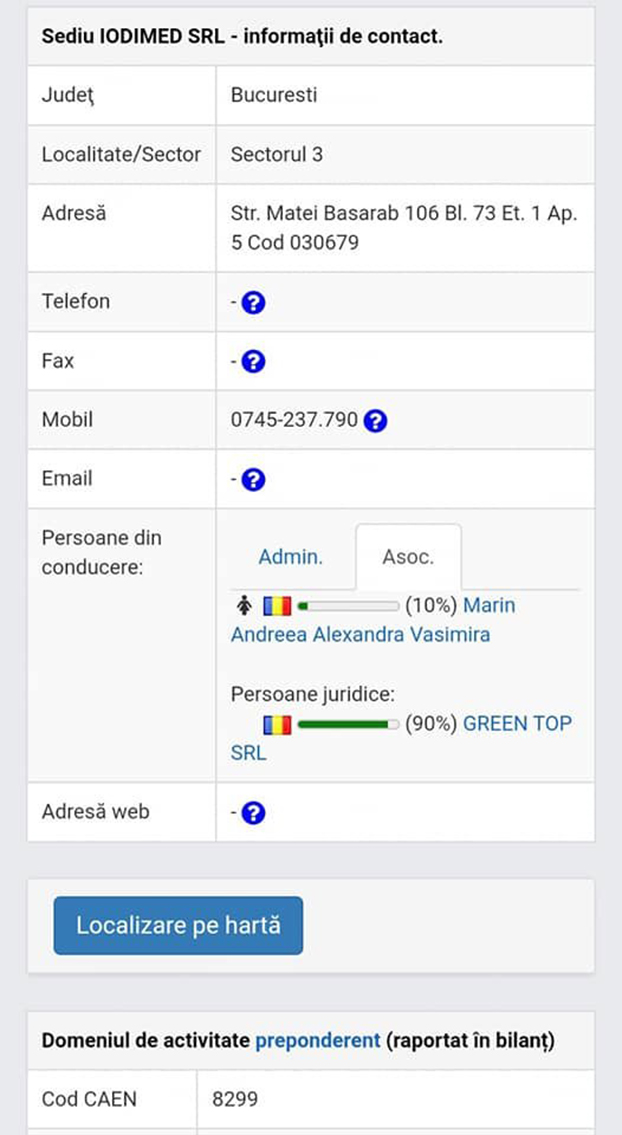This screenshot has height=1135, width=622.
Task: Open help icon next to Mobil number
Action: pyautogui.click(x=374, y=421)
